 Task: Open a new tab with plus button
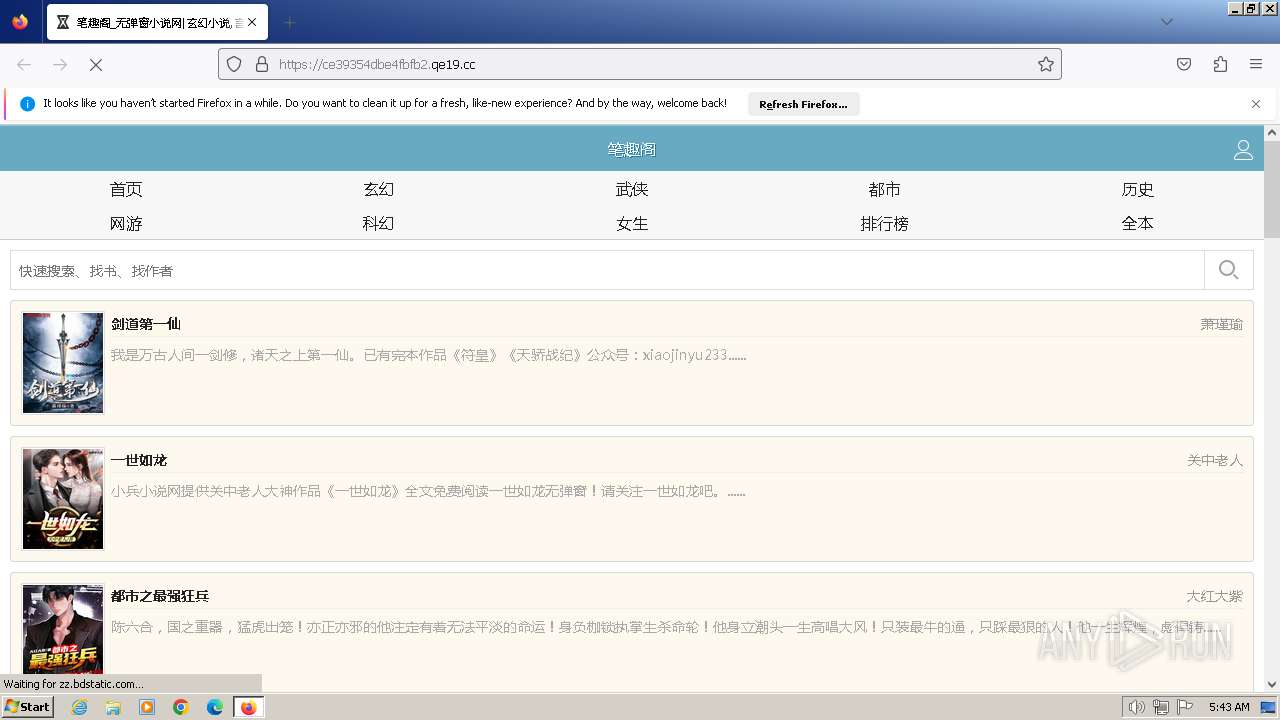[x=289, y=22]
